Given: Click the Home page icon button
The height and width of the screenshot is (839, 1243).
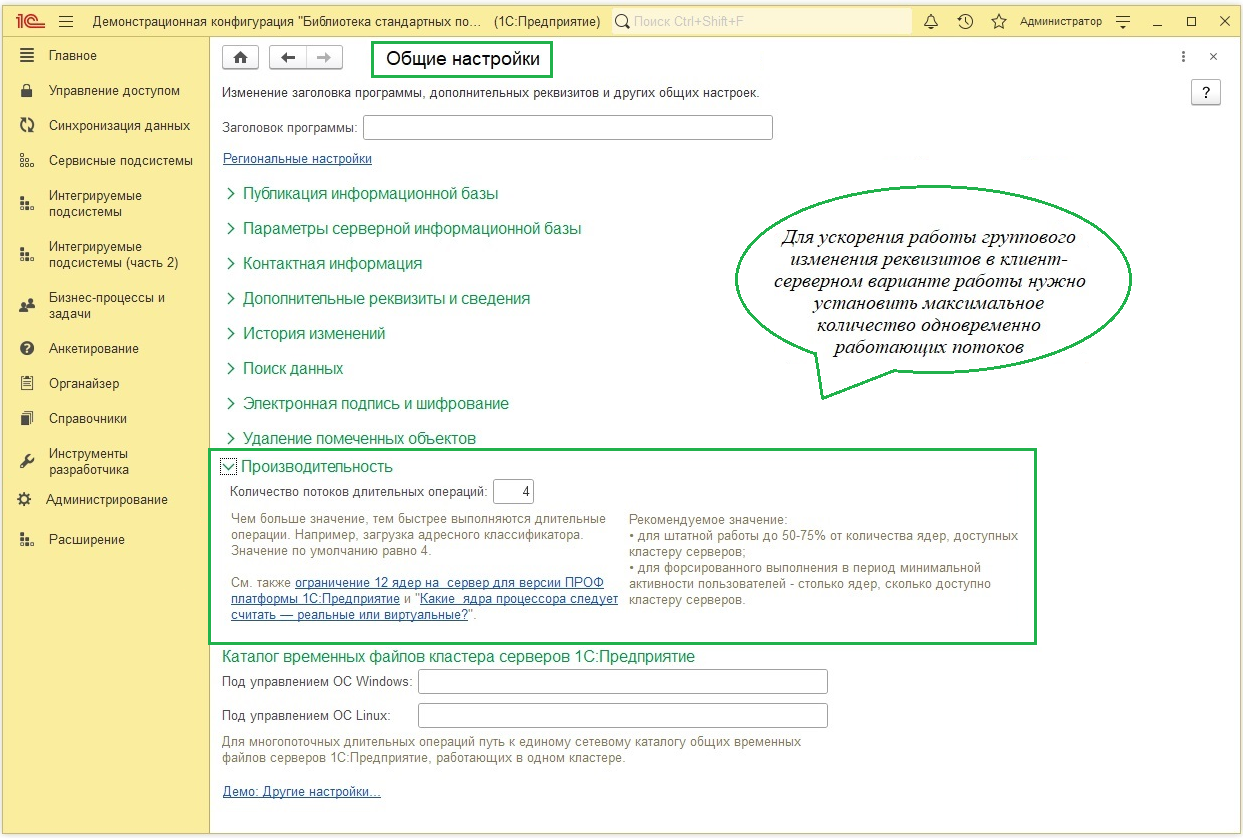Looking at the screenshot, I should click(x=240, y=58).
